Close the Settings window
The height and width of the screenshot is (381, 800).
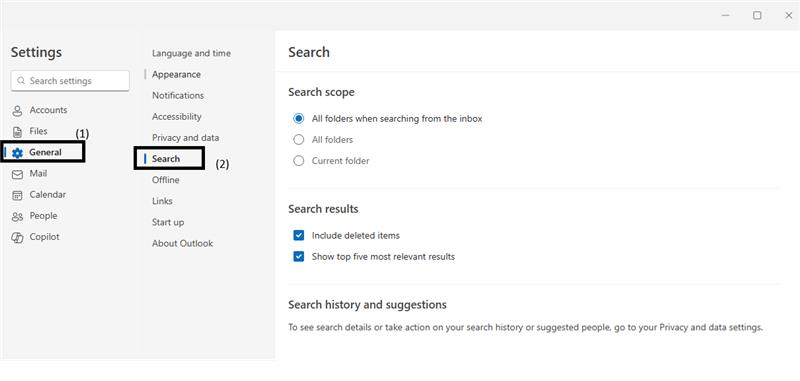788,15
